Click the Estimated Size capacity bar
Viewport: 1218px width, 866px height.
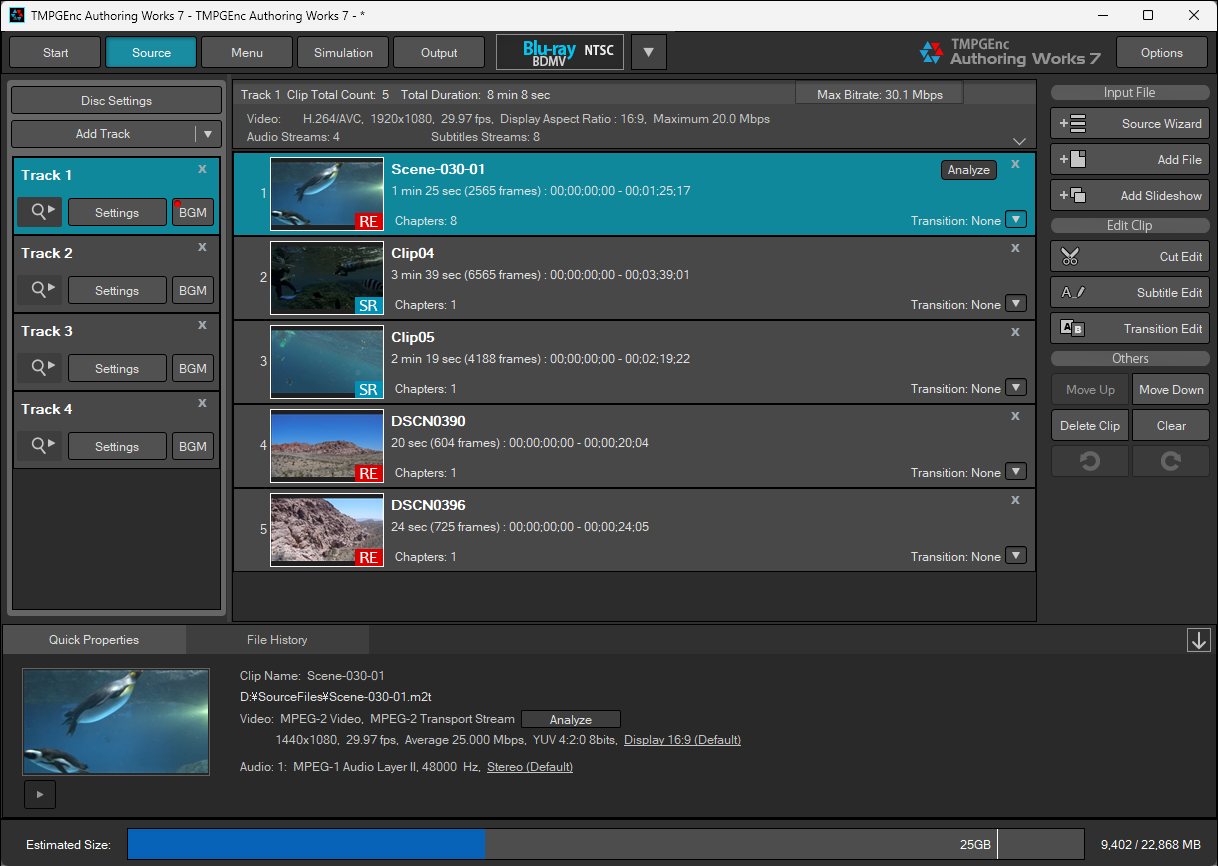pyautogui.click(x=606, y=845)
